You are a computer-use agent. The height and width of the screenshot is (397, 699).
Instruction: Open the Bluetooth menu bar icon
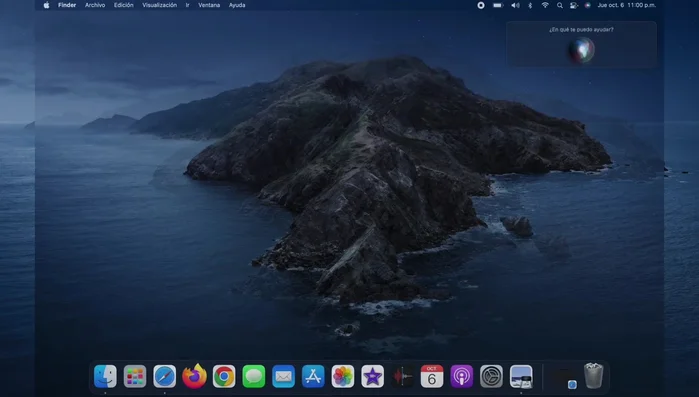click(x=530, y=5)
